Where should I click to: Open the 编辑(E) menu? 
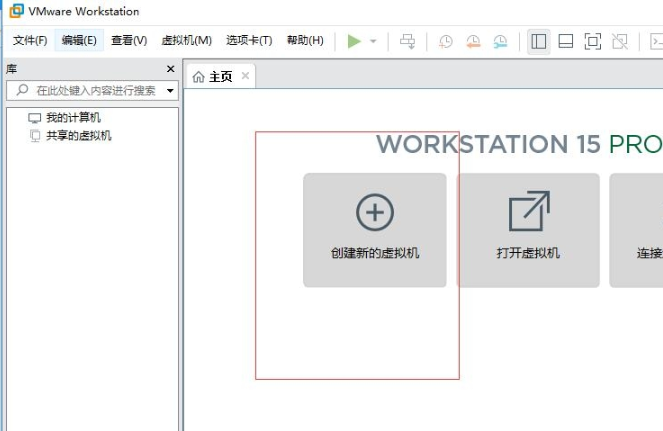tap(79, 41)
